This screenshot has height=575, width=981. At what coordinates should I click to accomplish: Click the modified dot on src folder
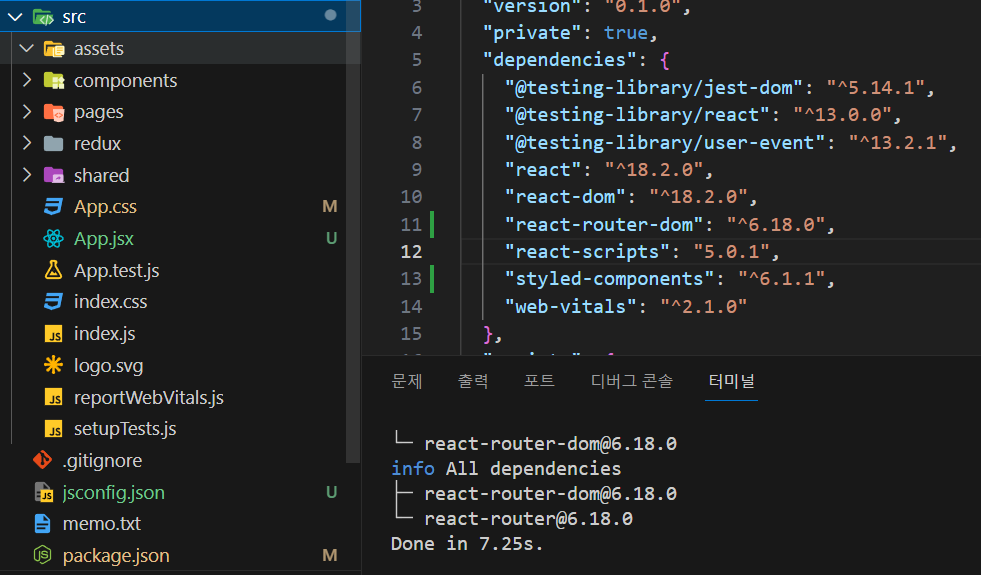(x=330, y=15)
